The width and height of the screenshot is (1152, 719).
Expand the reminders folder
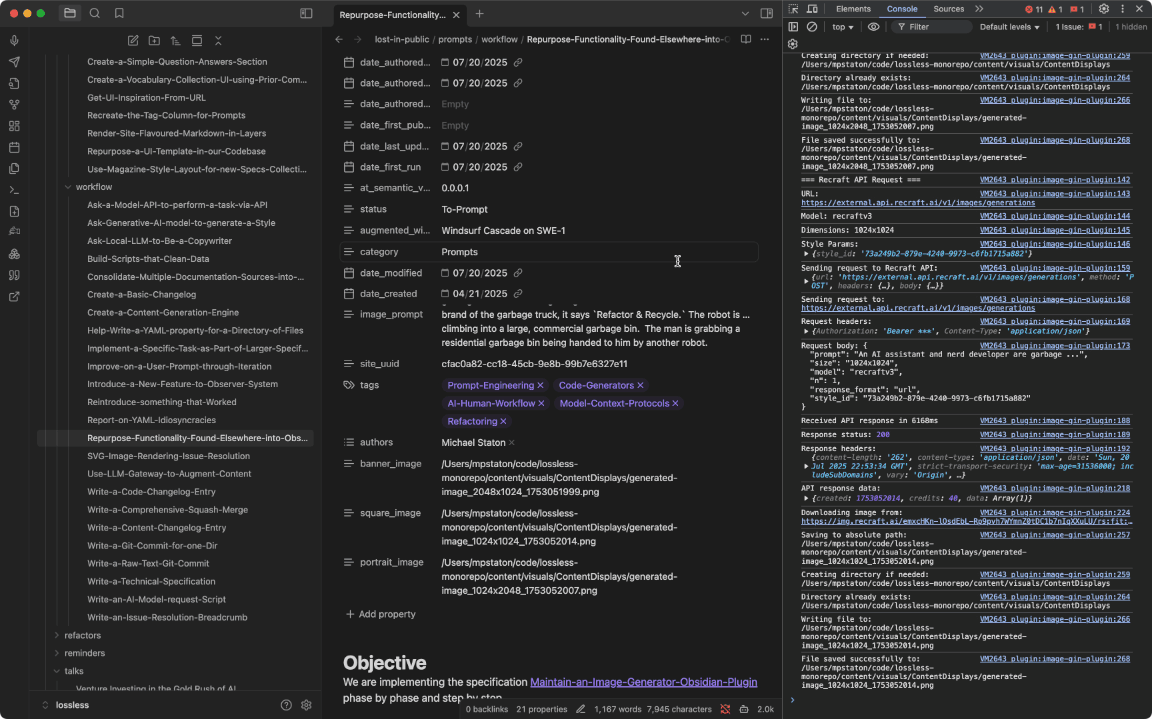click(57, 653)
